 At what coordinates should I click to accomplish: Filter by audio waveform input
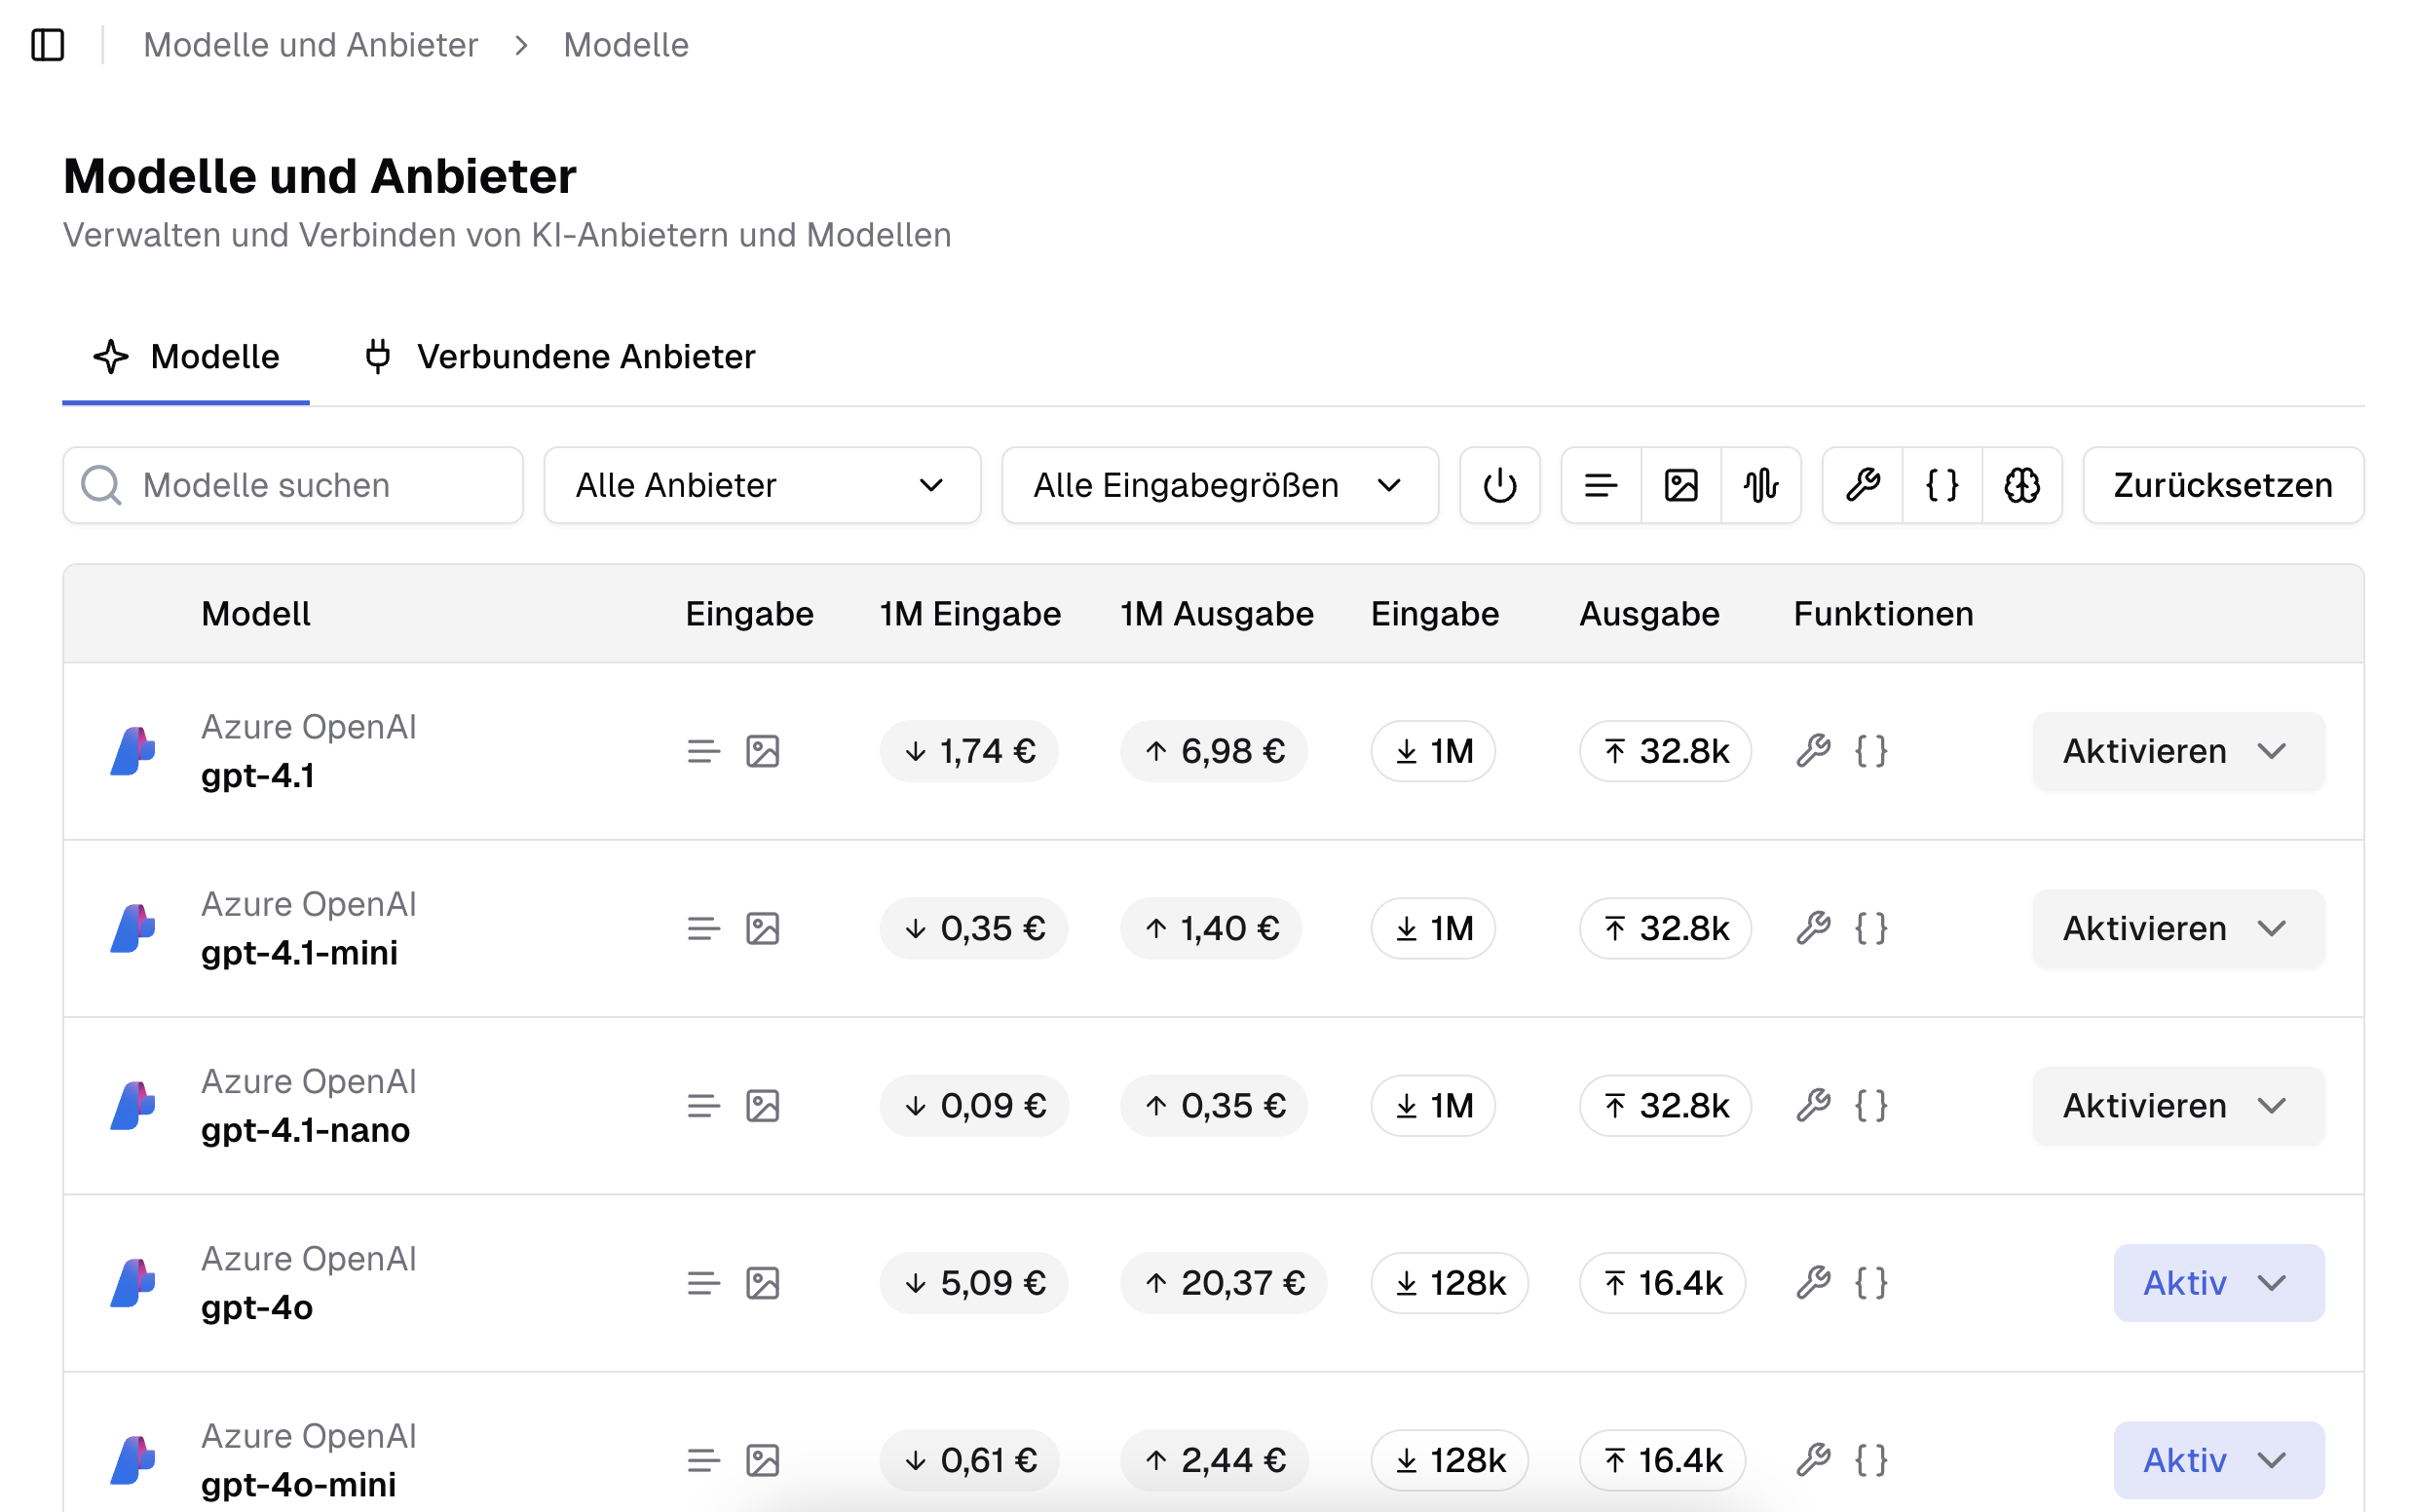coord(1760,486)
